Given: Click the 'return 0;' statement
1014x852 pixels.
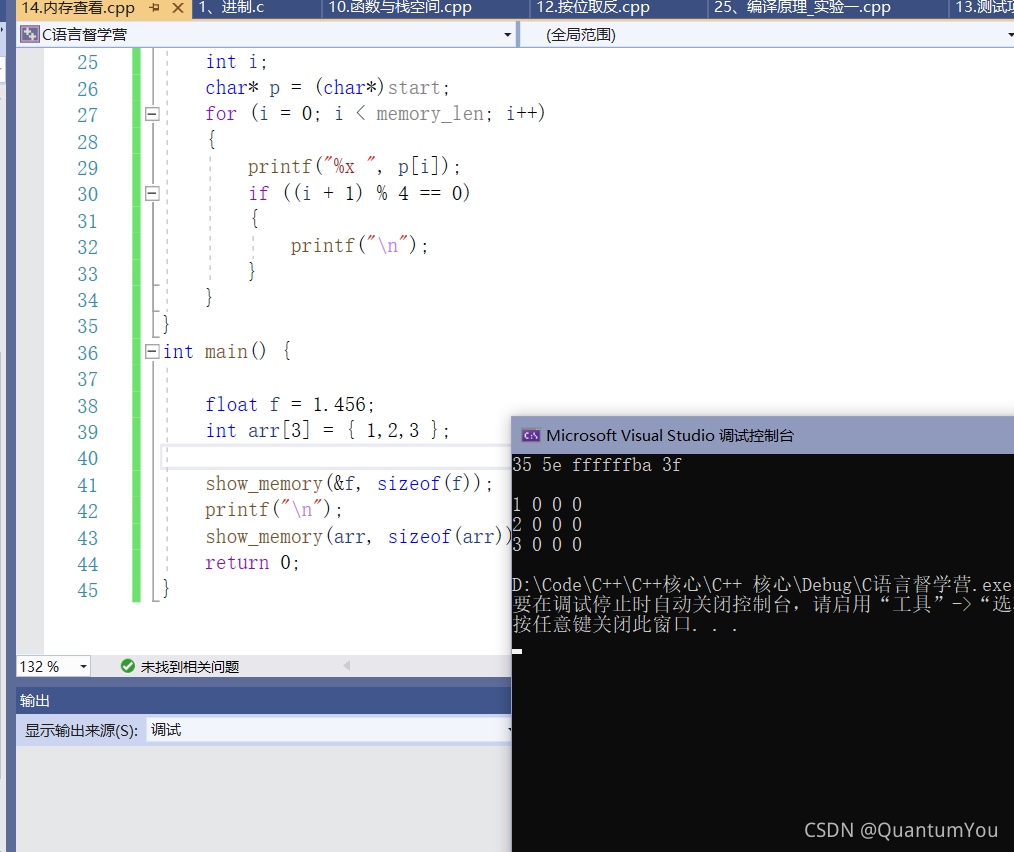Looking at the screenshot, I should pyautogui.click(x=252, y=563).
